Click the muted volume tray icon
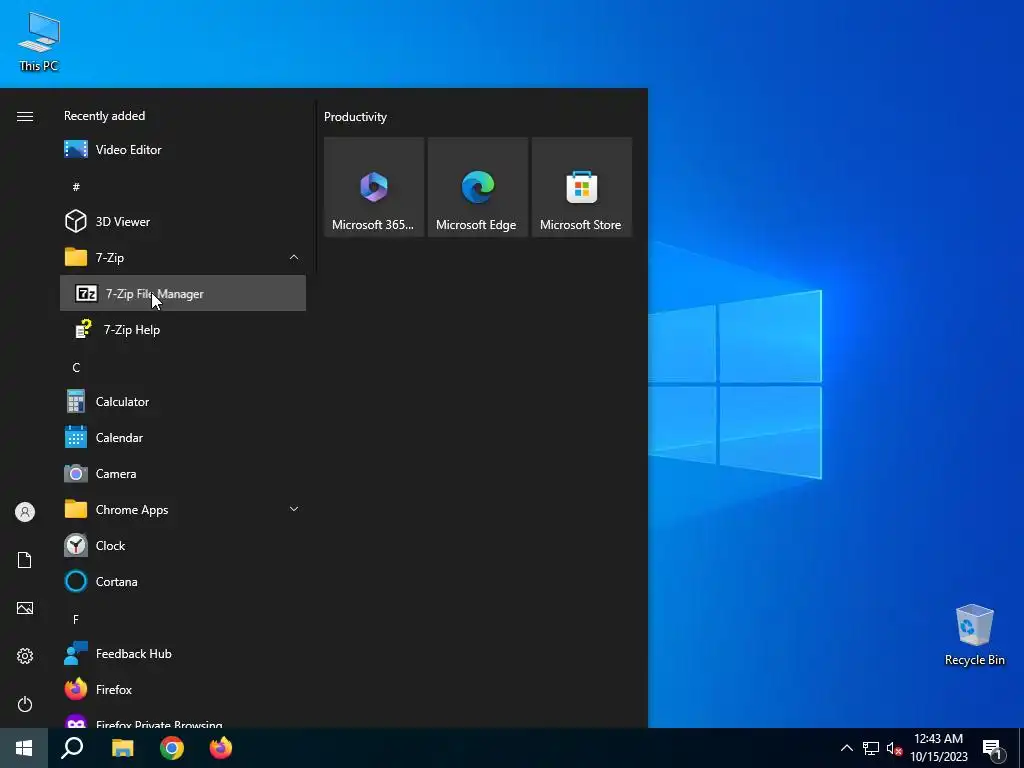The height and width of the screenshot is (768, 1024). (894, 748)
